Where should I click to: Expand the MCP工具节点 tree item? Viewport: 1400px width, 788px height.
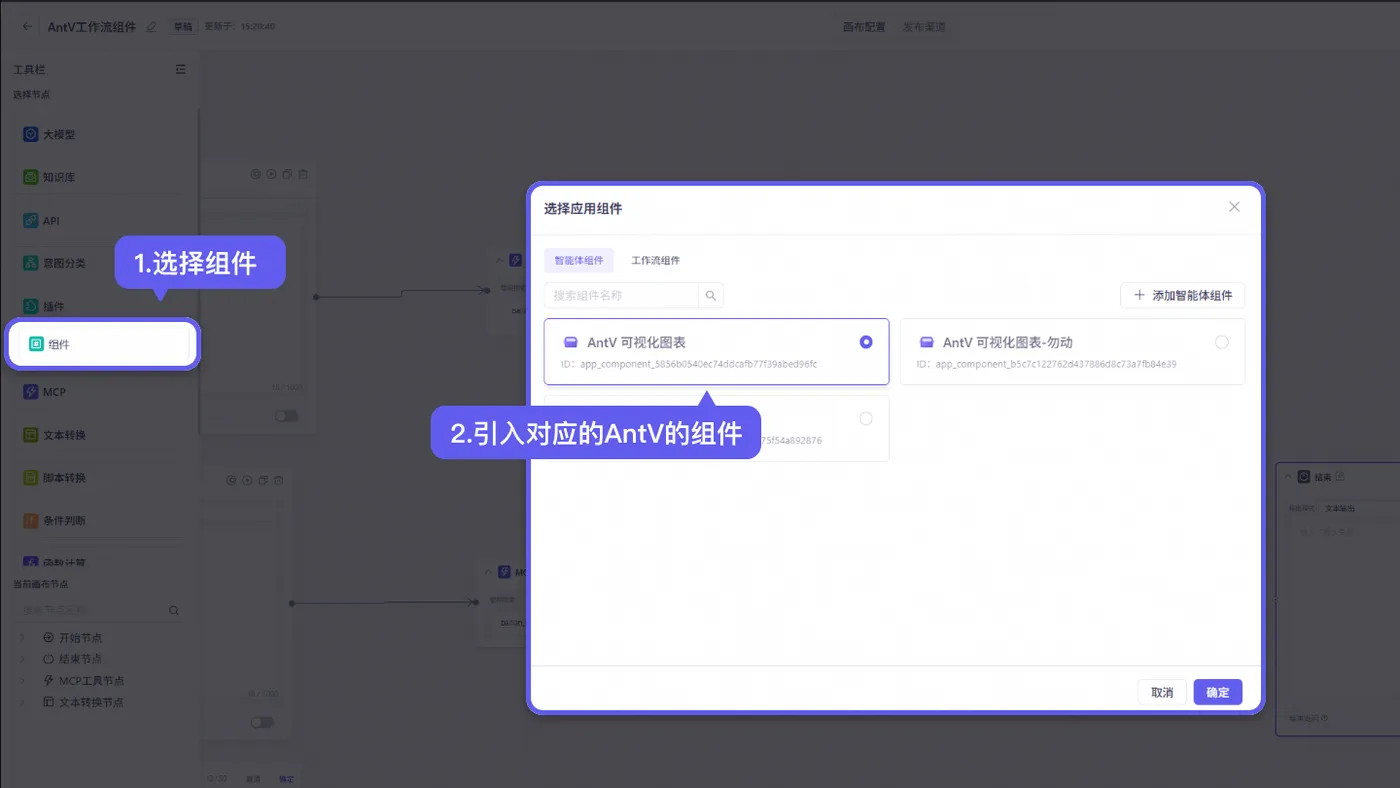(22, 681)
